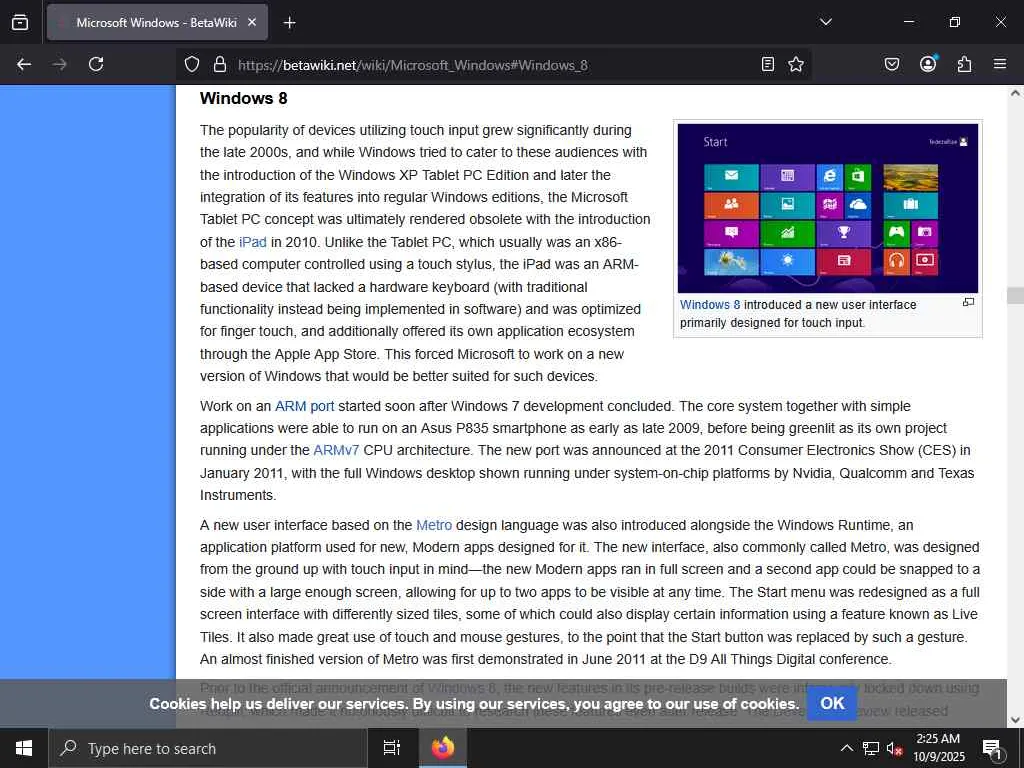Image resolution: width=1024 pixels, height=768 pixels.
Task: Save page to Pocket
Action: 891,64
